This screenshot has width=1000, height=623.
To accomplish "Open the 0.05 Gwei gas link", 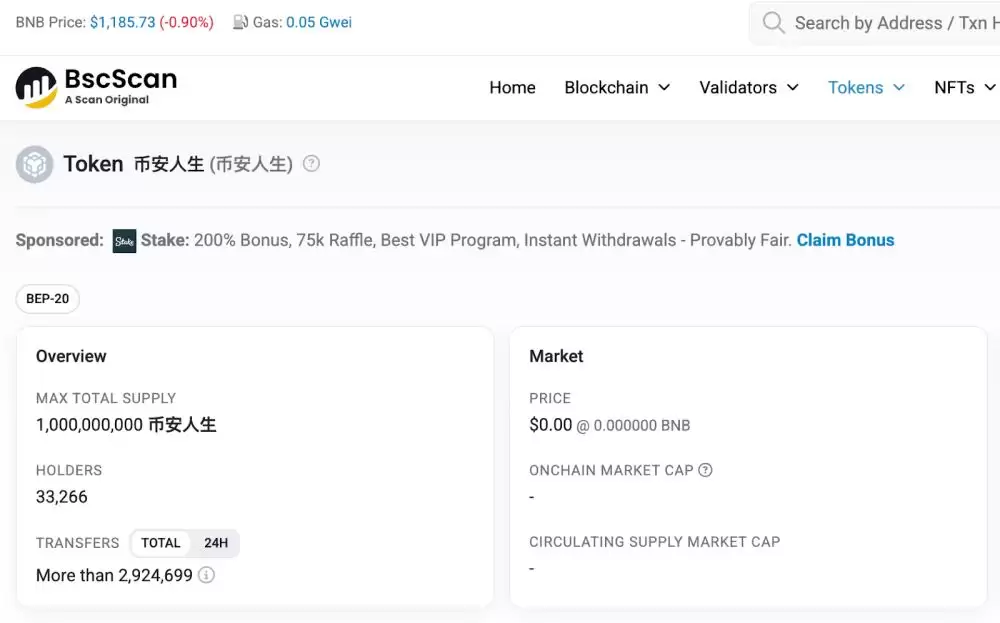I will coord(310,21).
